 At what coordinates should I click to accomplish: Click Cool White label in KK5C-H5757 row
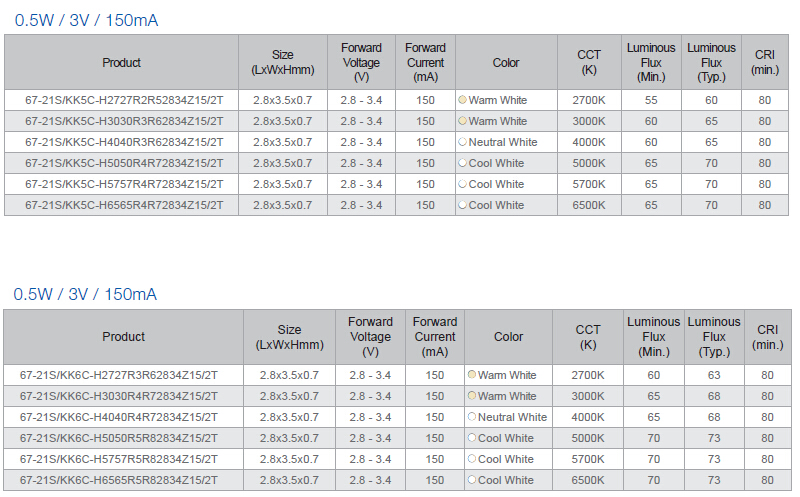(x=496, y=184)
